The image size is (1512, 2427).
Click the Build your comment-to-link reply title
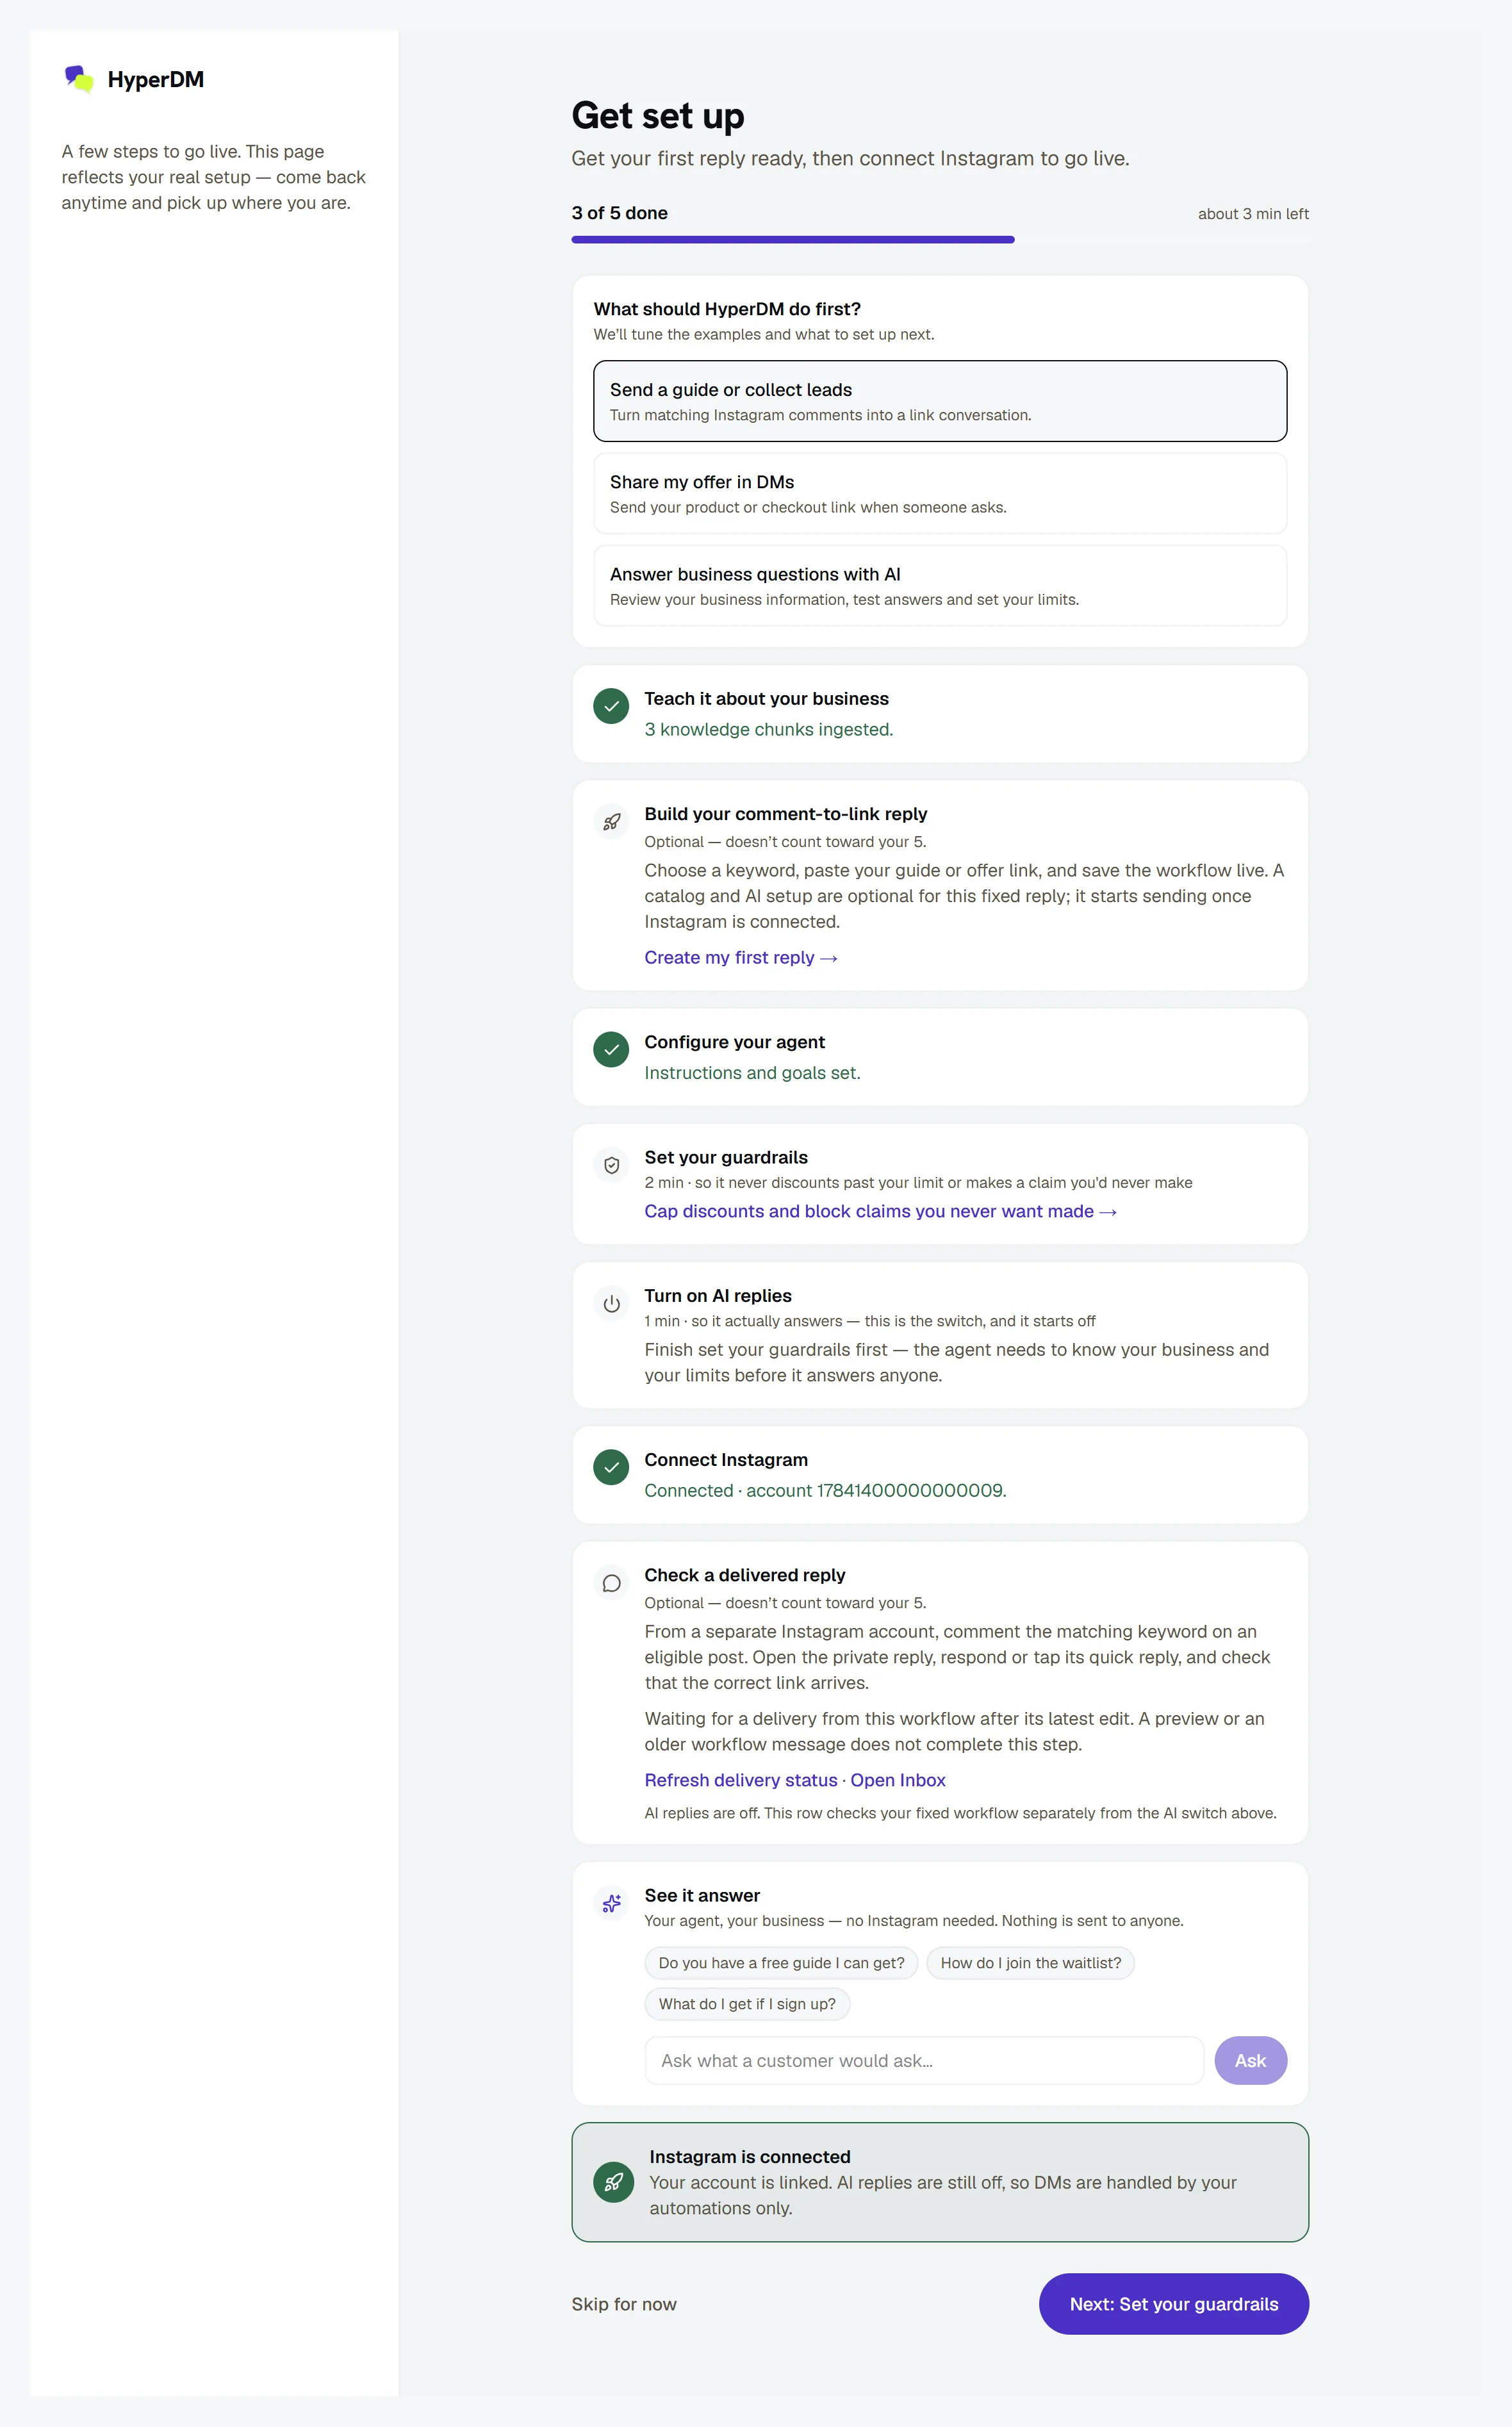coord(786,814)
